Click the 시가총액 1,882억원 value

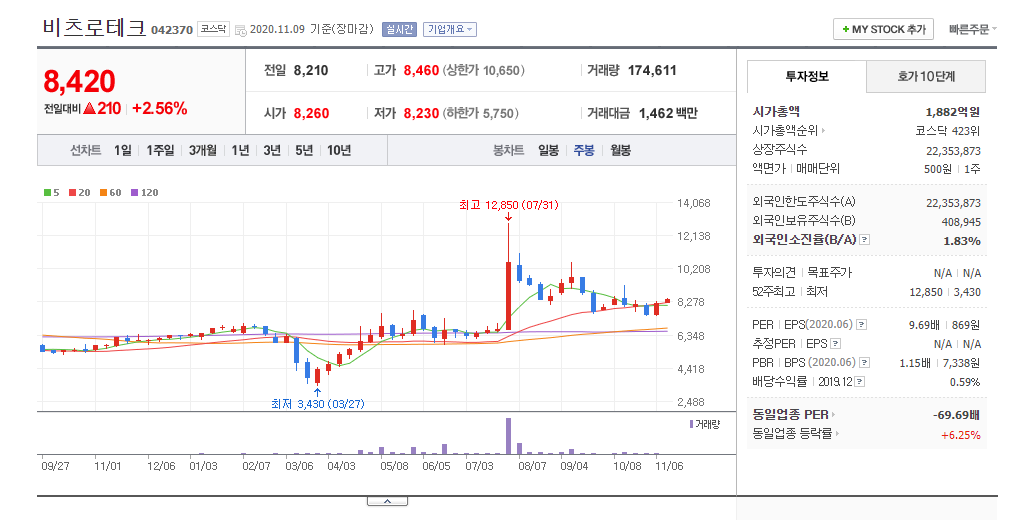(x=952, y=112)
